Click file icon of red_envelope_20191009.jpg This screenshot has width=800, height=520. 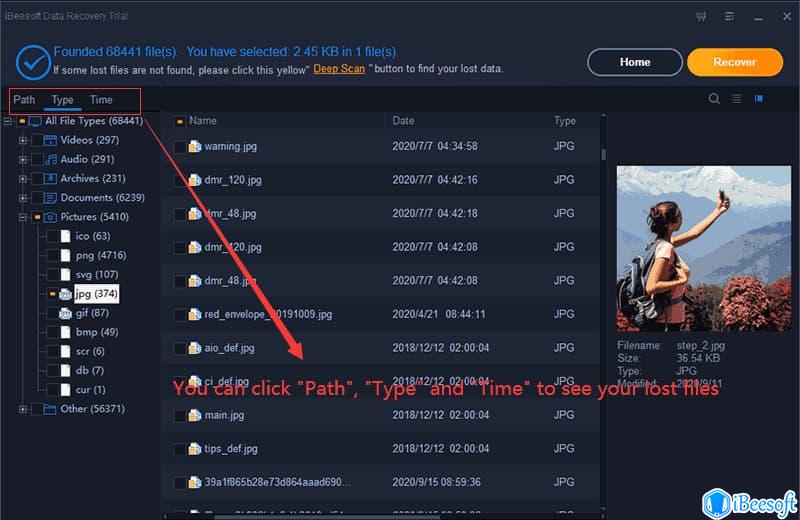[194, 315]
